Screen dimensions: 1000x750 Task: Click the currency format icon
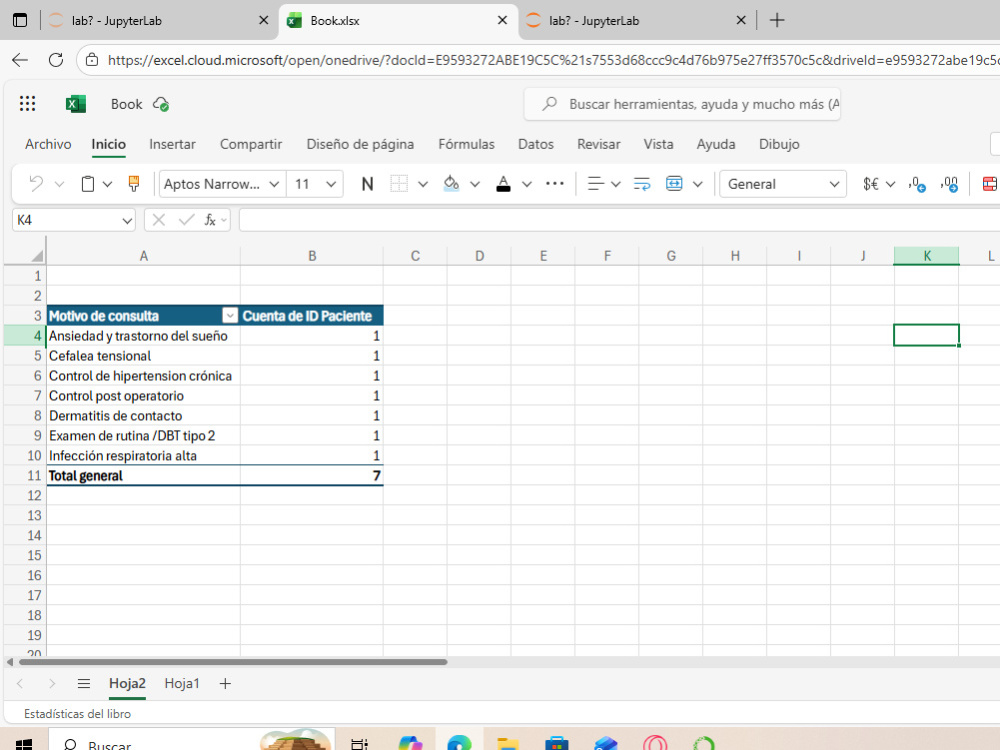[871, 184]
